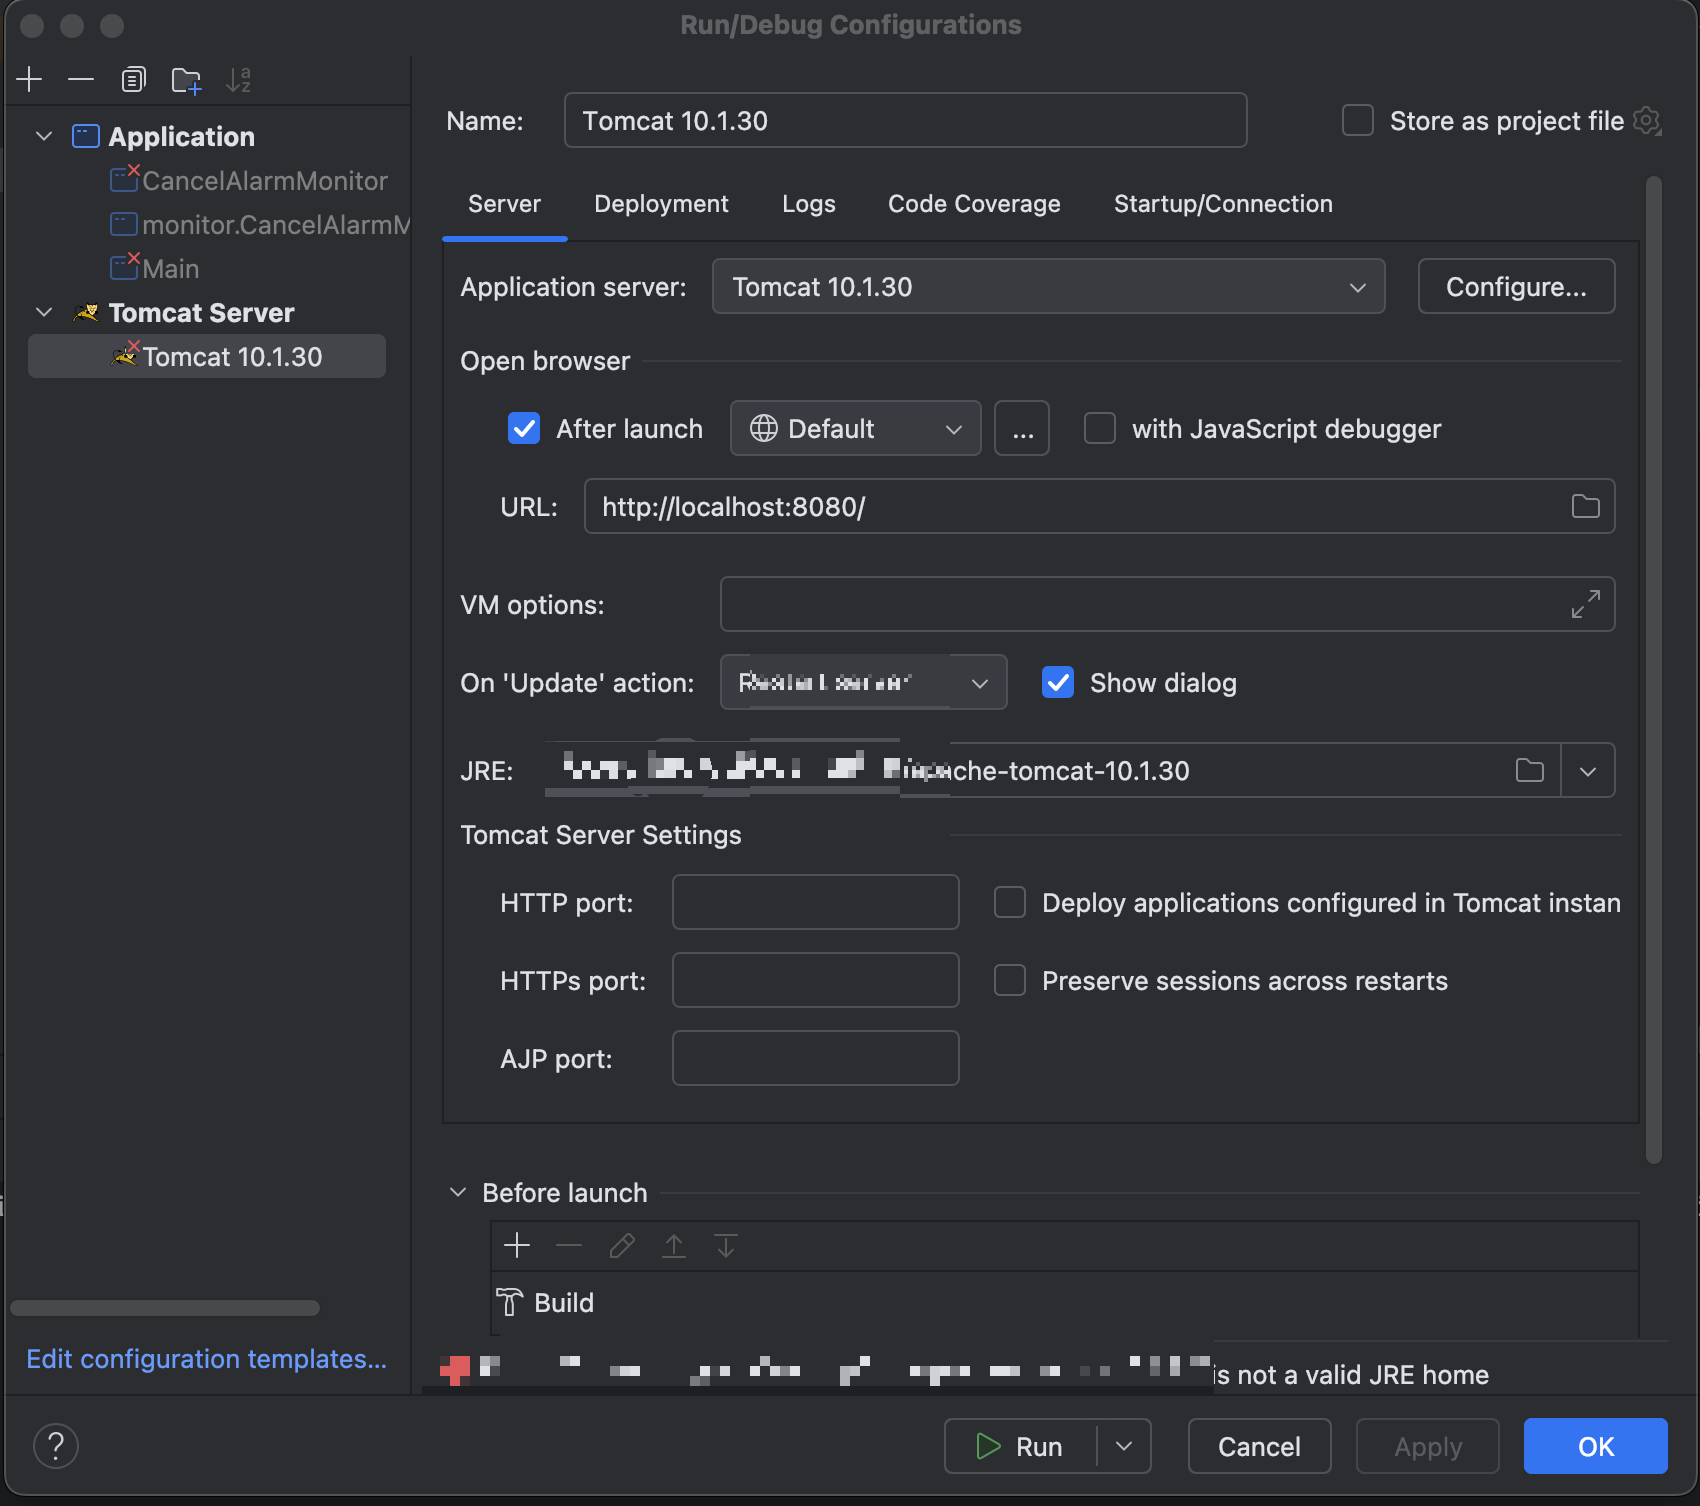Click the OK button
This screenshot has width=1700, height=1506.
tap(1595, 1446)
